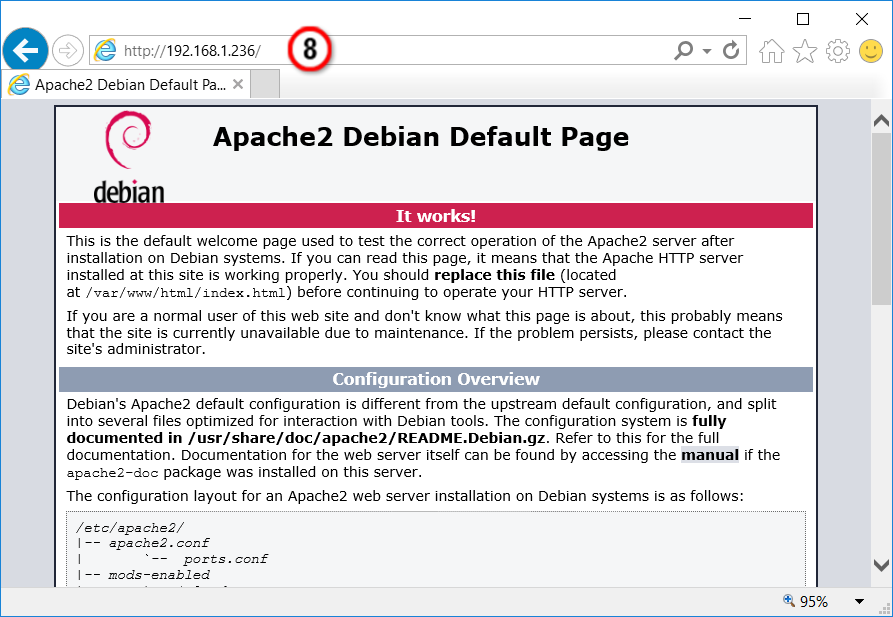The image size is (893, 617).
Task: Open a new tab with the blank tab button
Action: 265,84
